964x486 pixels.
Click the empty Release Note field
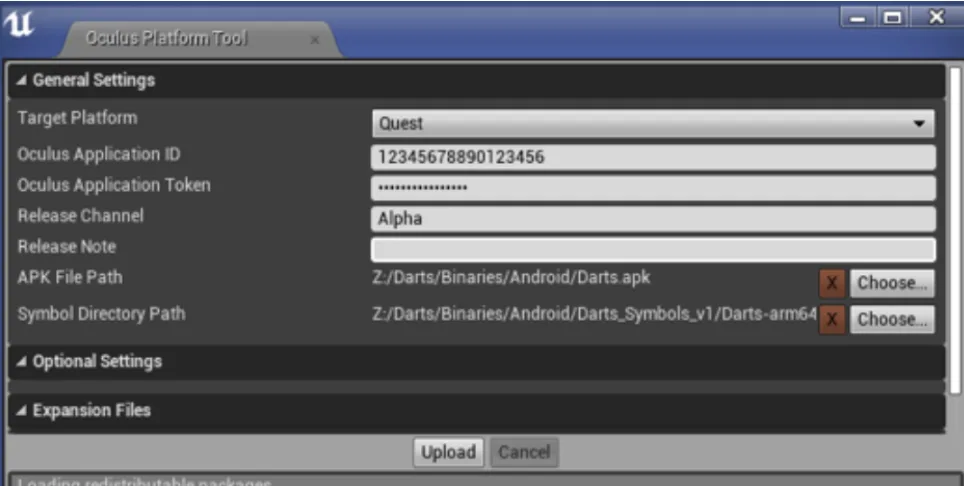click(x=654, y=249)
